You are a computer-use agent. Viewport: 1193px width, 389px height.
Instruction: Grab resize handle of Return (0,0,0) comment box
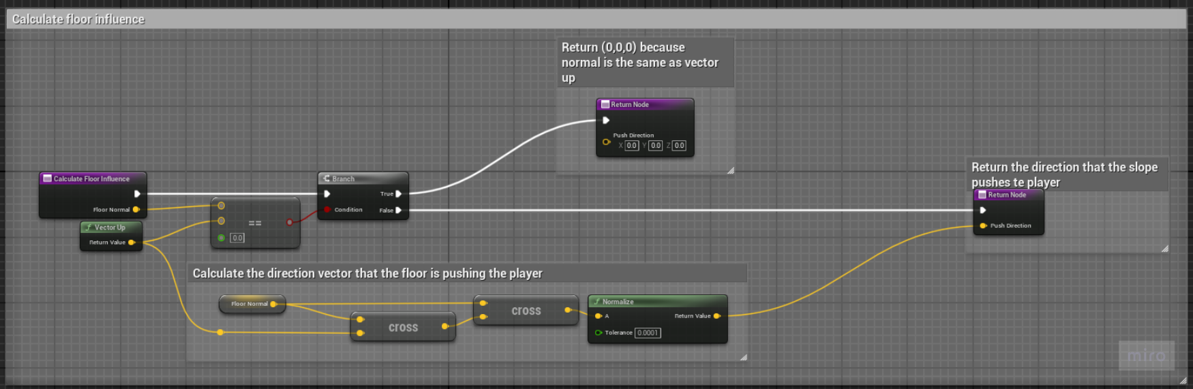click(730, 171)
